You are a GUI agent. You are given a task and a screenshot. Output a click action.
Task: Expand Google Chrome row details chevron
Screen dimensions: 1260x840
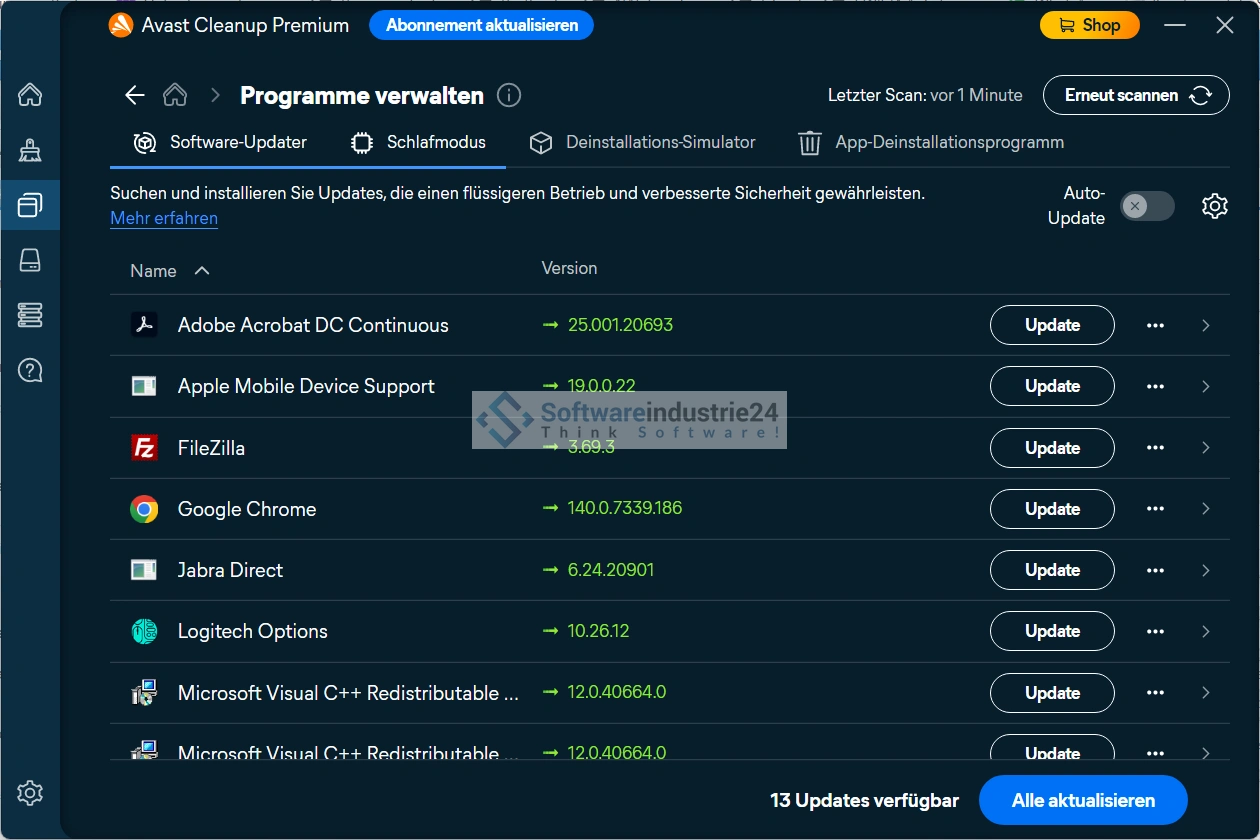pos(1206,509)
